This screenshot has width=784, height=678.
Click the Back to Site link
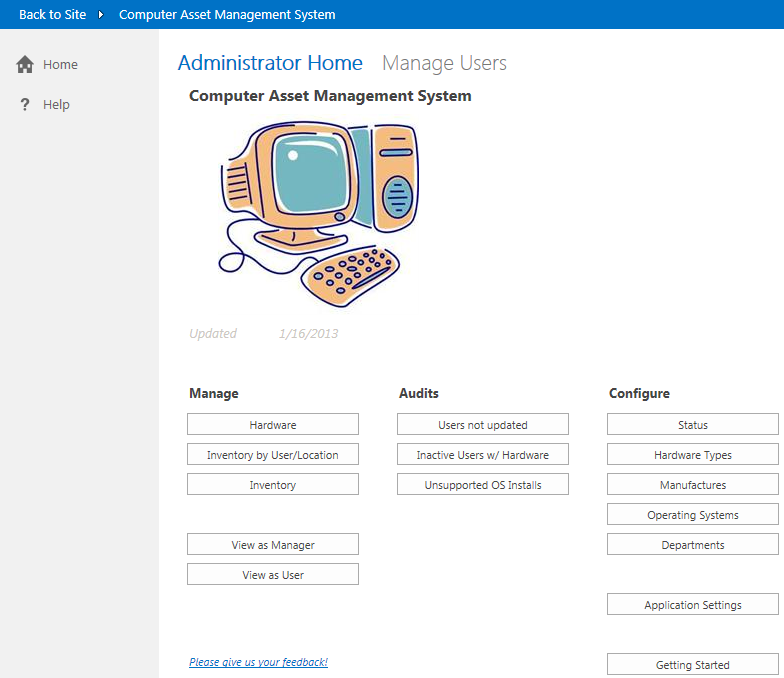[x=52, y=14]
